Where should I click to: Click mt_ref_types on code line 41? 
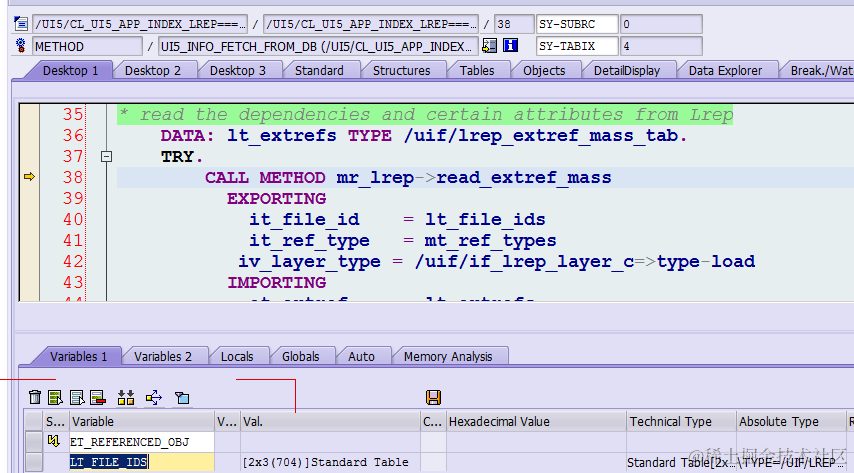pos(490,240)
